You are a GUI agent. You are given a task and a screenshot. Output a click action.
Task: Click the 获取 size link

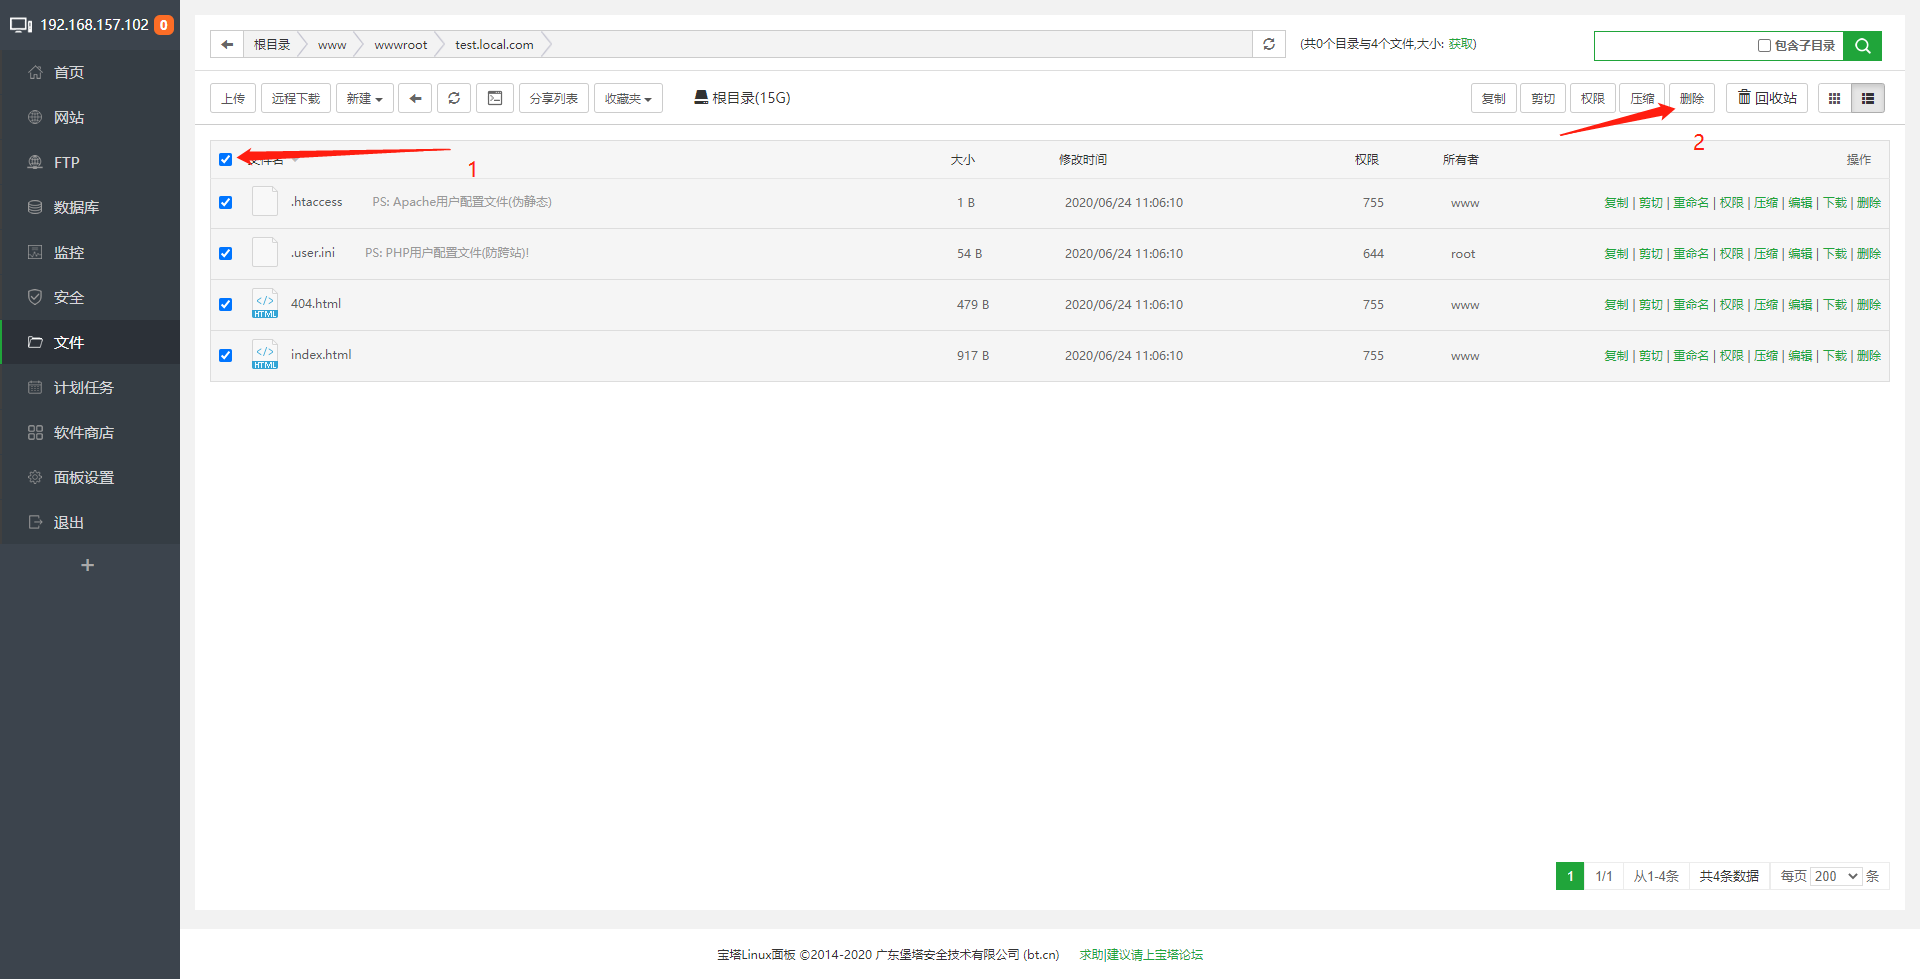(x=1460, y=44)
